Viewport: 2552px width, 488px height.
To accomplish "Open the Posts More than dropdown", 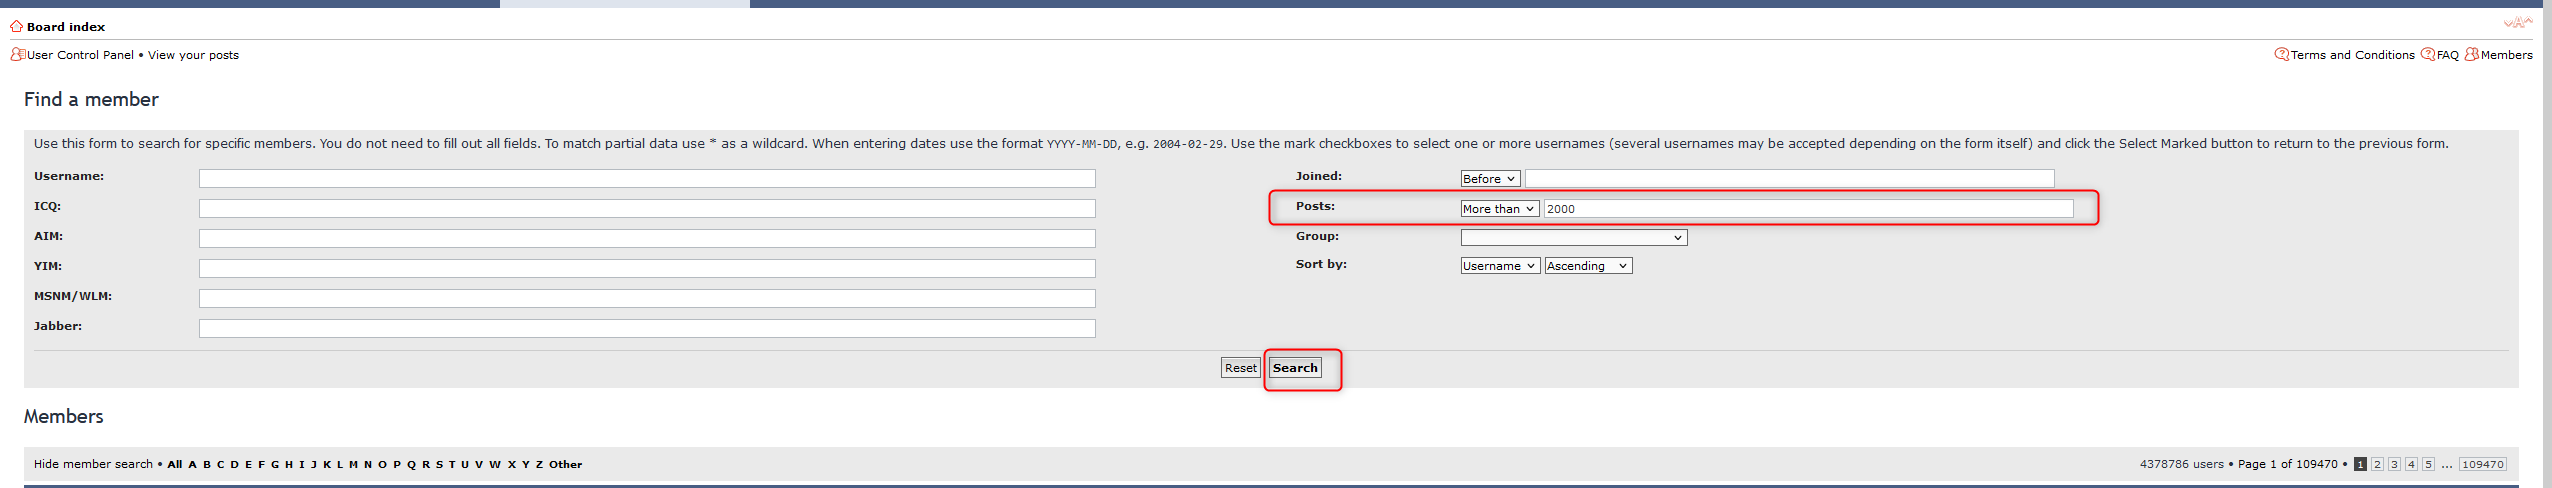I will click(1499, 209).
